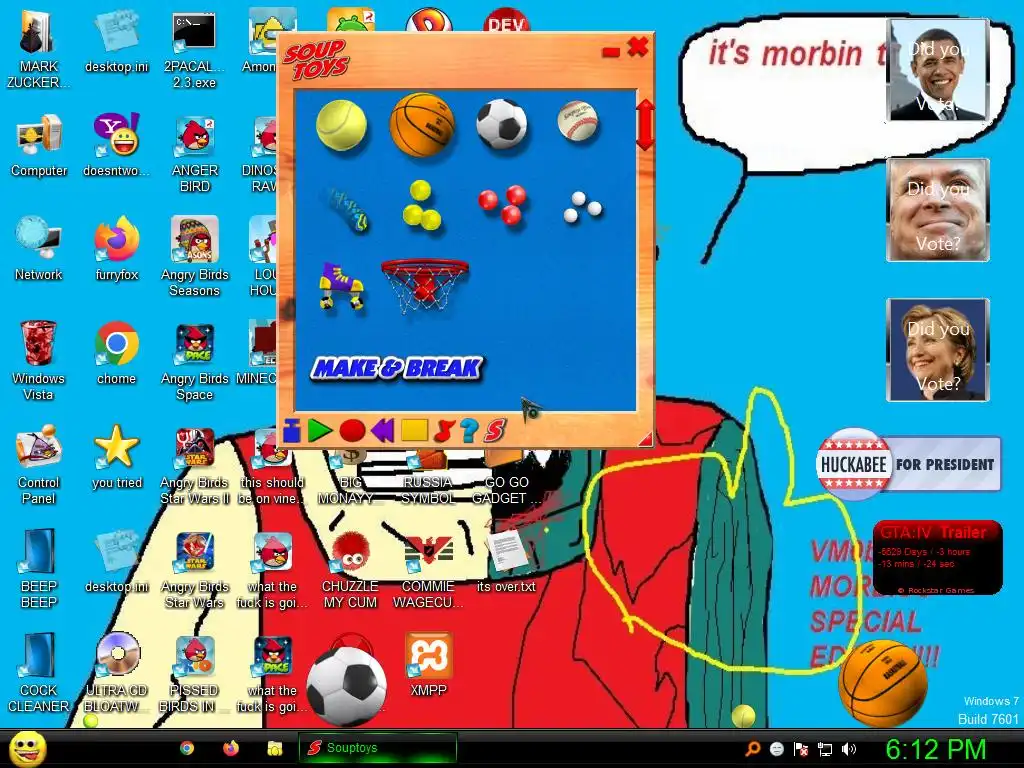The height and width of the screenshot is (768, 1024).
Task: Click the Hillary Clinton Did you Vote gadget
Action: pos(938,349)
